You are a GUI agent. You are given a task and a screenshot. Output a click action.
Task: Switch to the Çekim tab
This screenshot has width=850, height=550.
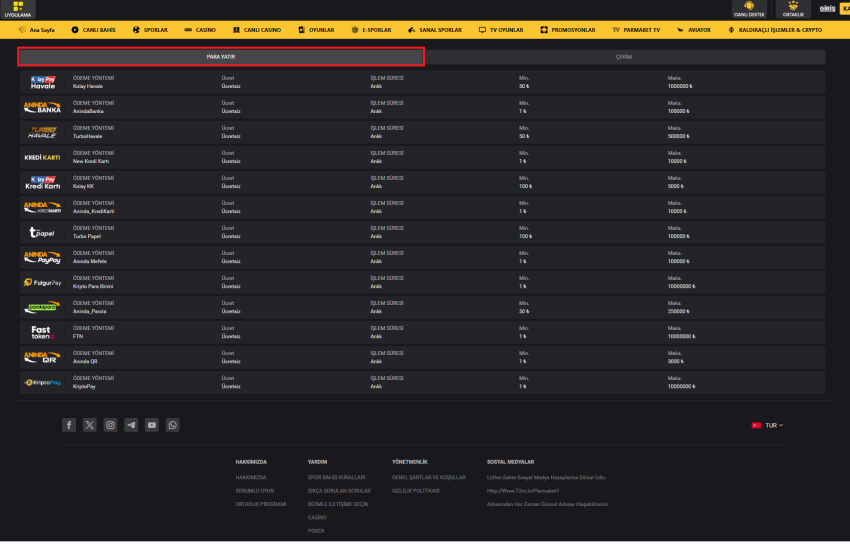point(624,56)
